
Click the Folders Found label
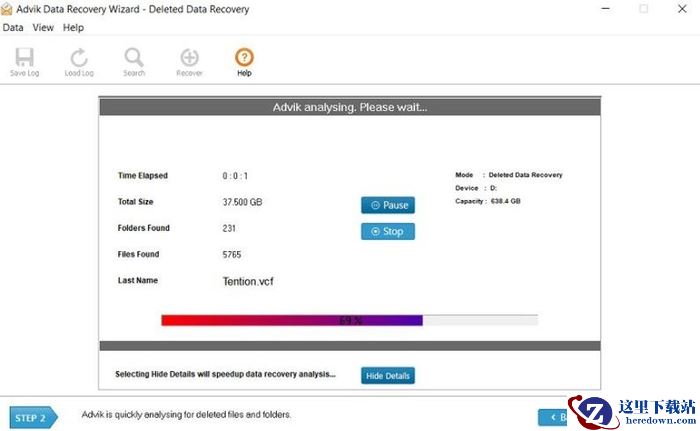pyautogui.click(x=143, y=228)
